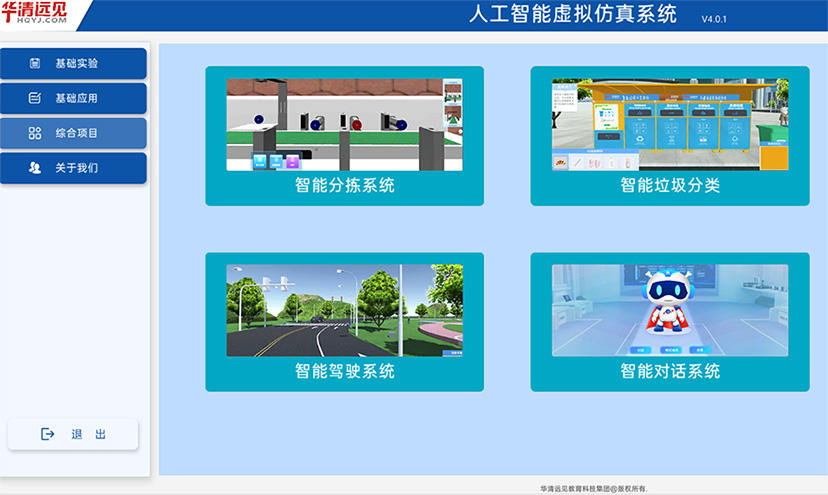
Task: Launch 智能分拣系统 via its title label
Action: click(x=344, y=186)
